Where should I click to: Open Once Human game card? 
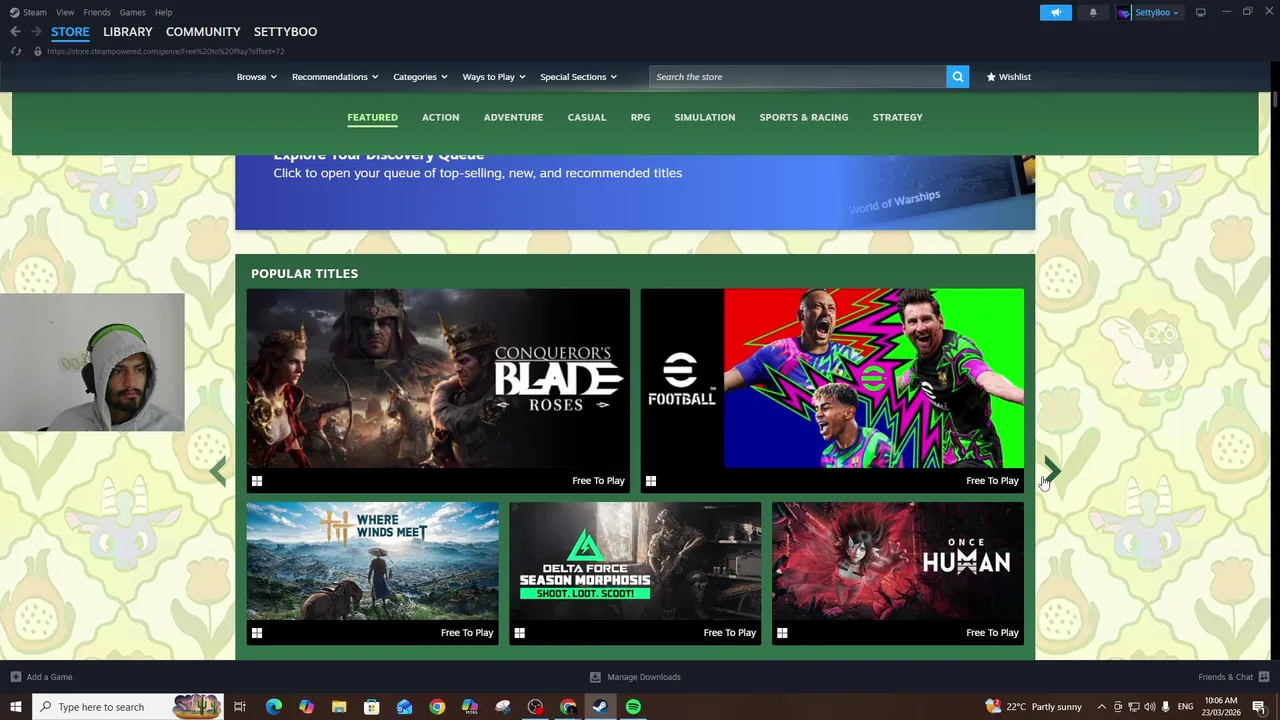click(898, 573)
